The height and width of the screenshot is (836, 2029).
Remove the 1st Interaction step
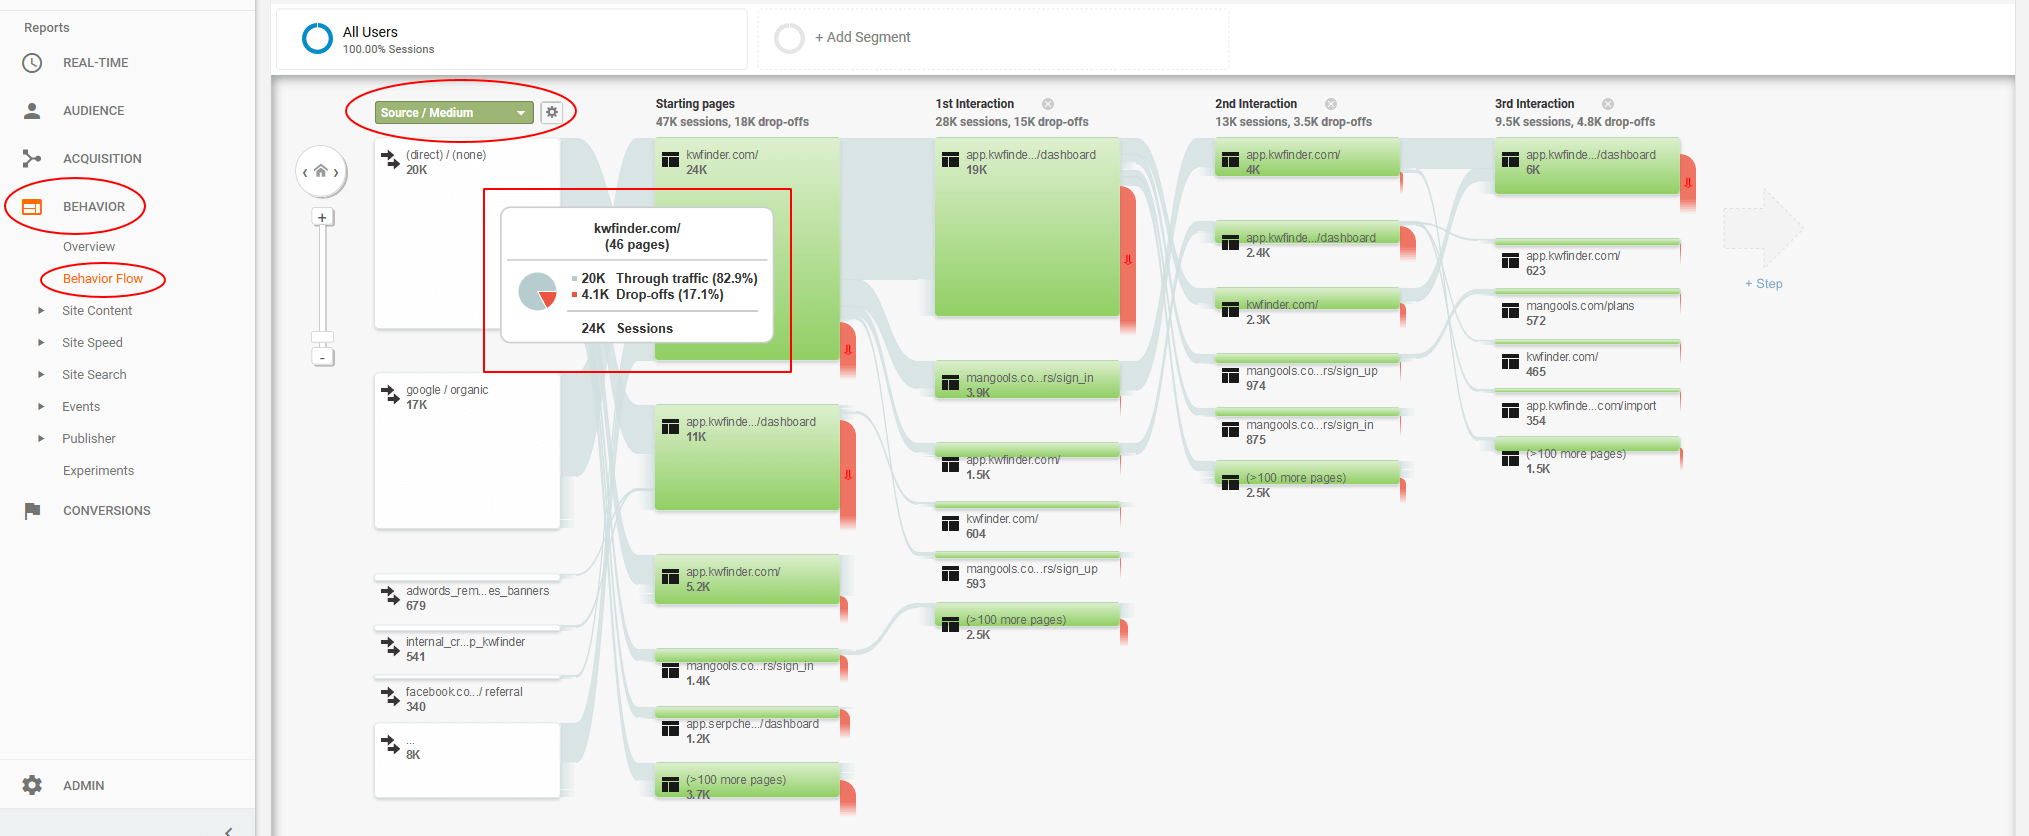pyautogui.click(x=1048, y=104)
